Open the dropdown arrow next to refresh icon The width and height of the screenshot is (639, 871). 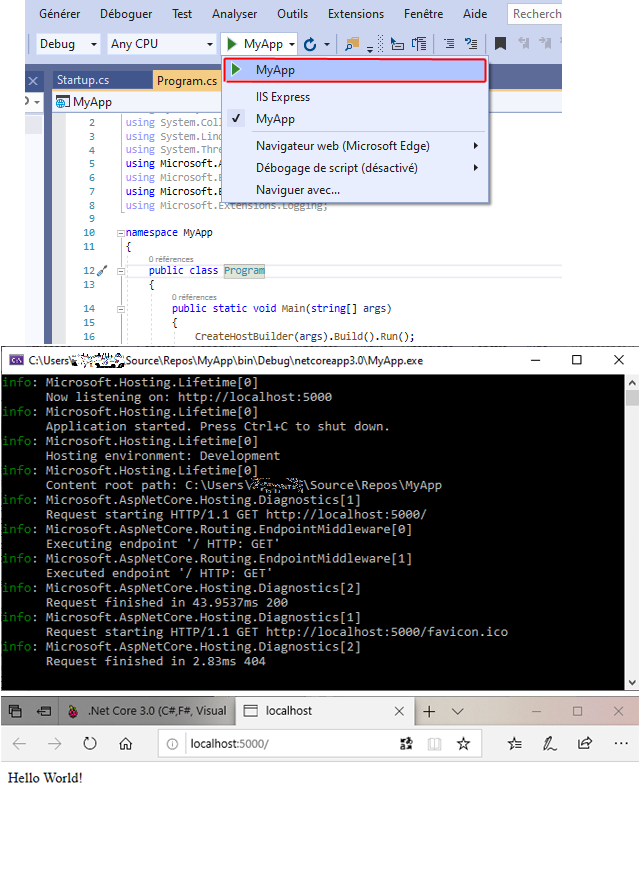[x=327, y=44]
